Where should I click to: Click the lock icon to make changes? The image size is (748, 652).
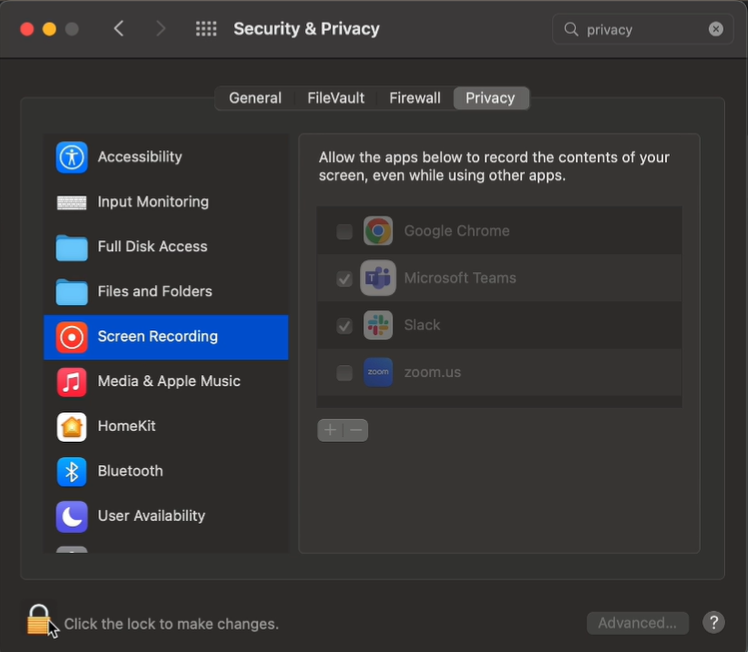(x=38, y=621)
